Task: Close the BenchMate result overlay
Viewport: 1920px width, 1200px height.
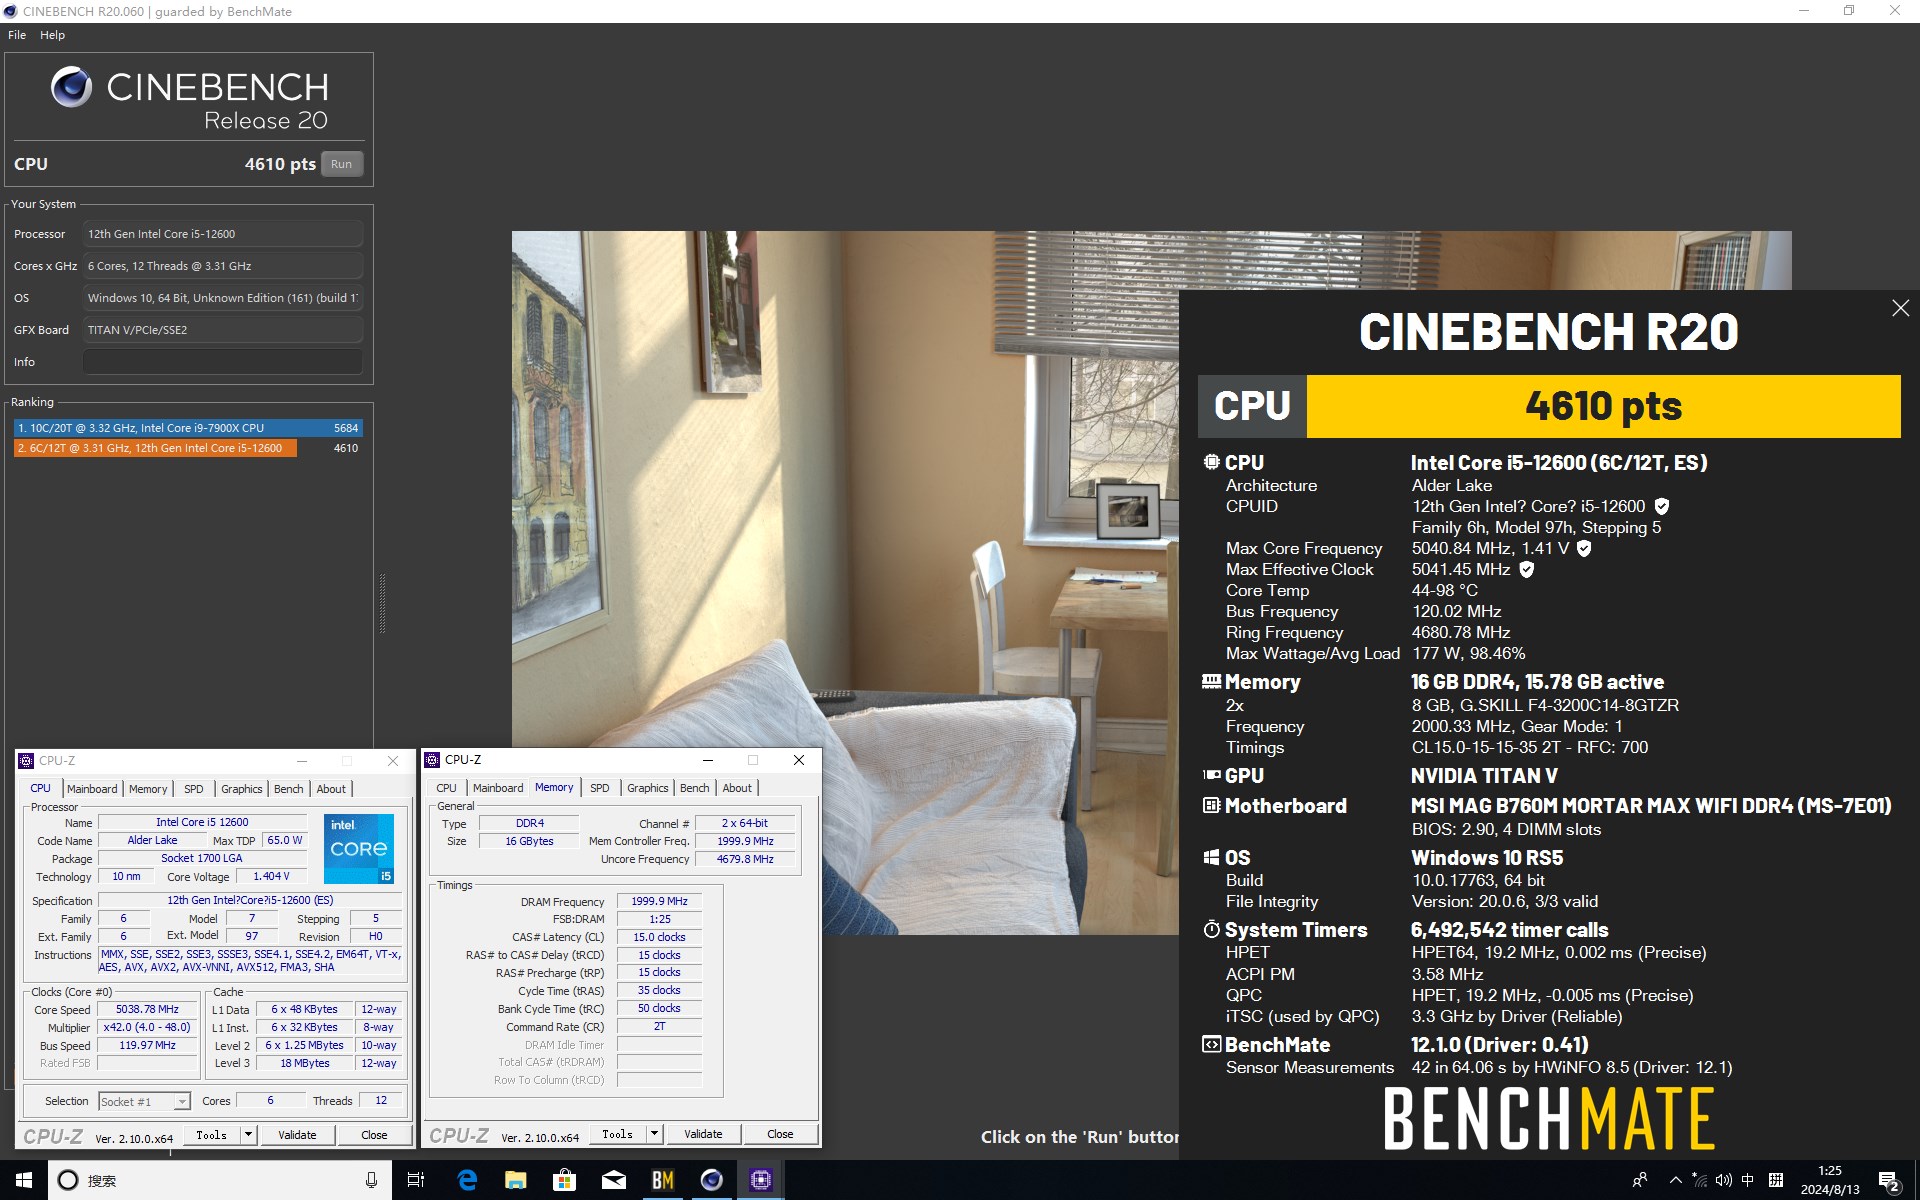Action: 1900,309
